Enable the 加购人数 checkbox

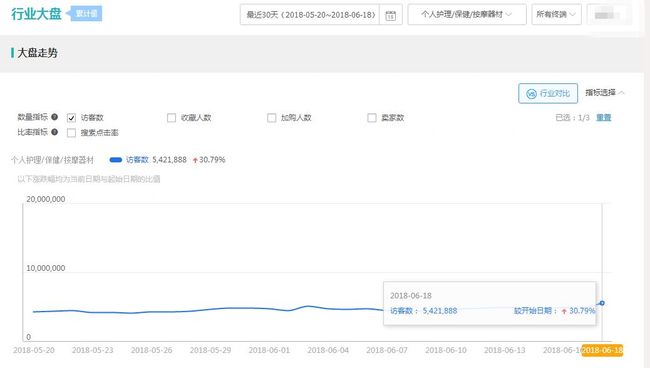coord(272,118)
